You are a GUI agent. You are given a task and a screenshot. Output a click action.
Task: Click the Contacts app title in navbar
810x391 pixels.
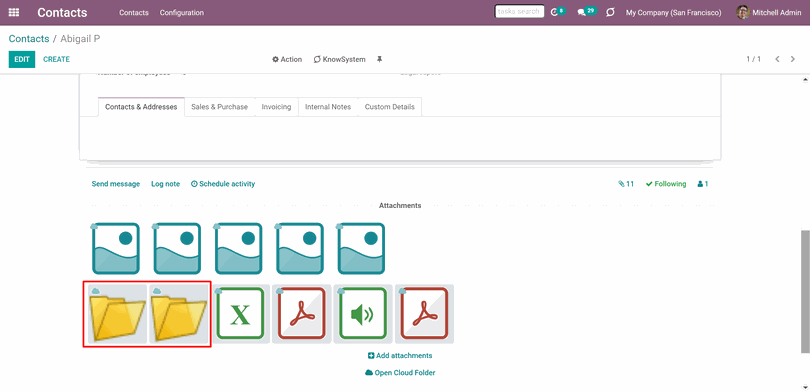tap(62, 12)
